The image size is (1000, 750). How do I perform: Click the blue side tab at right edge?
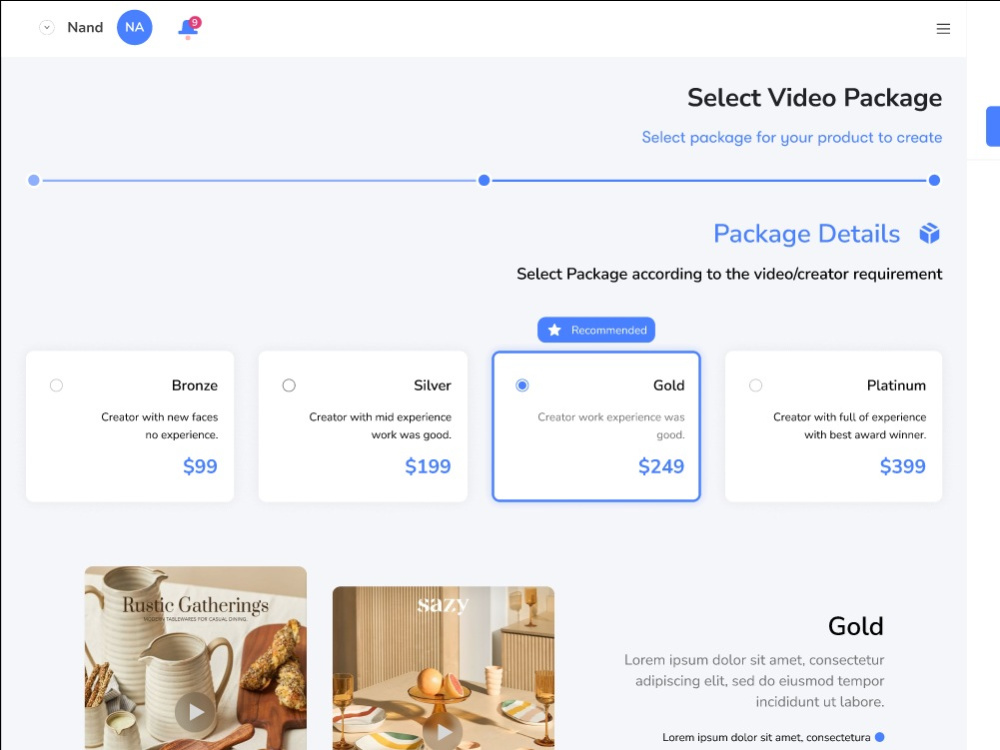[x=993, y=126]
